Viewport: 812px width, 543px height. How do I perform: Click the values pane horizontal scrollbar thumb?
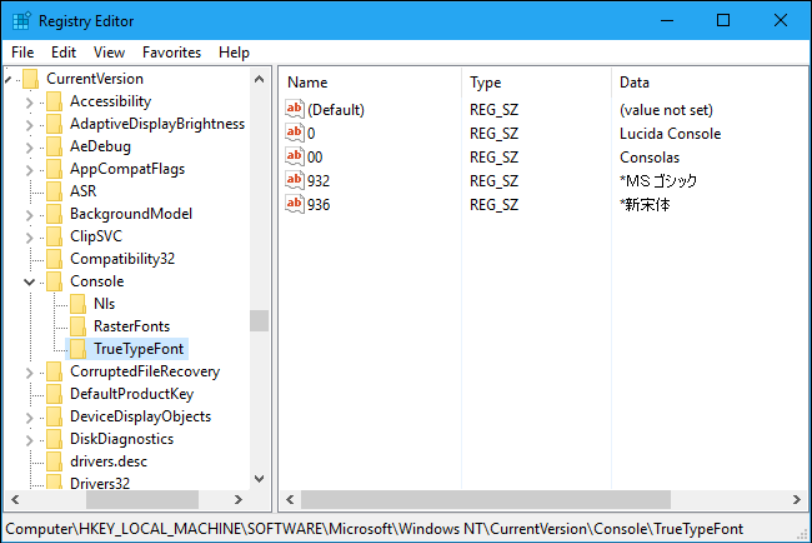point(486,500)
